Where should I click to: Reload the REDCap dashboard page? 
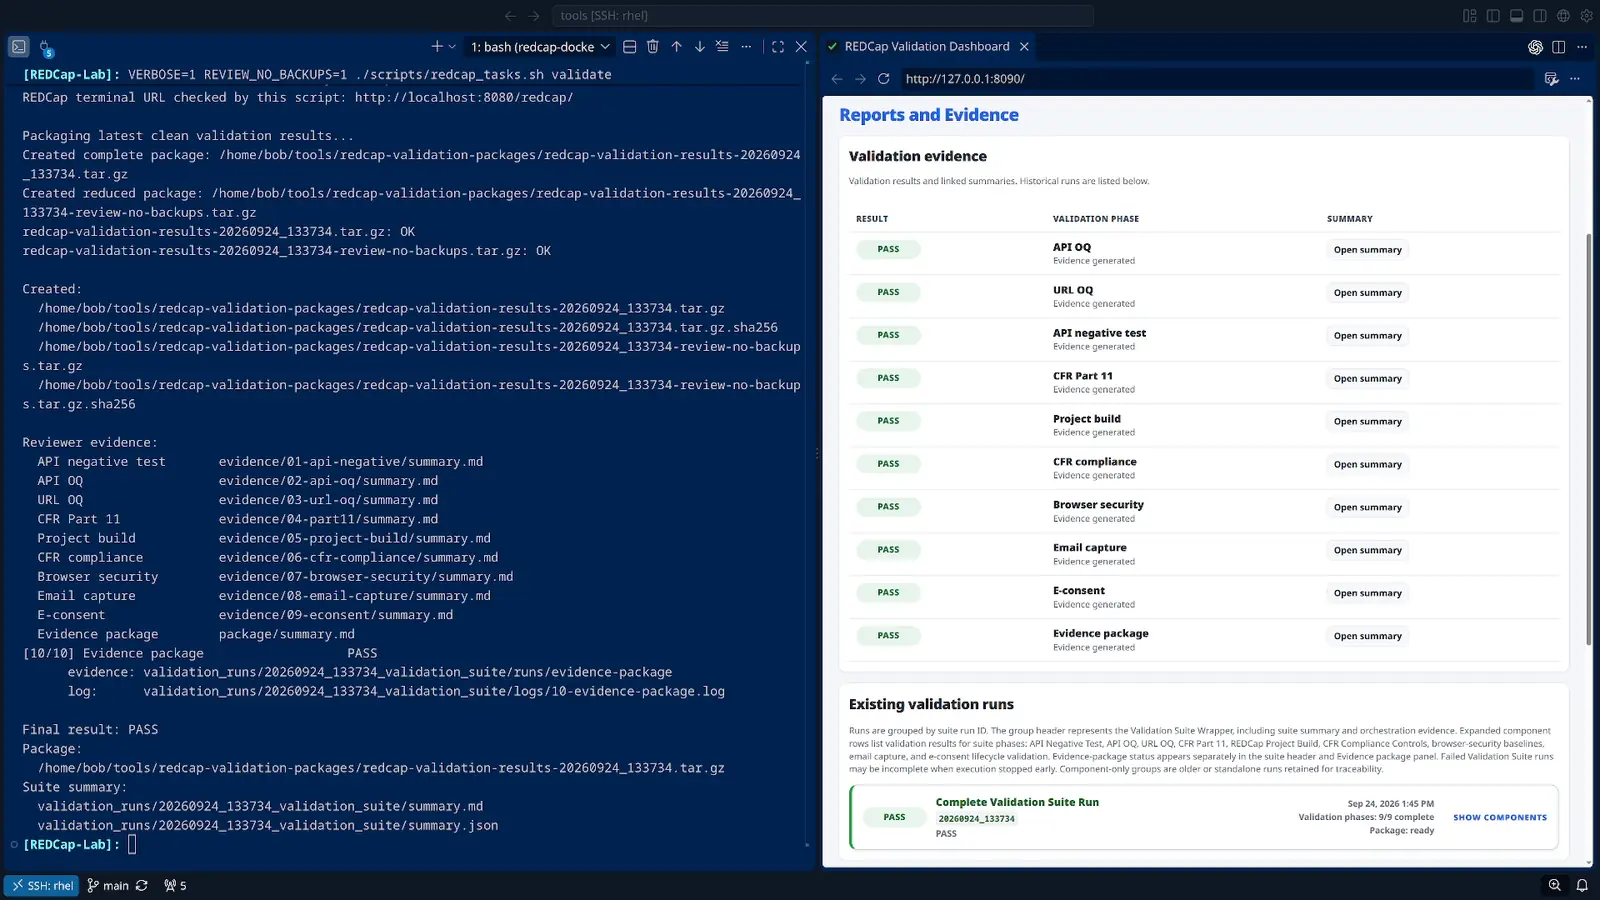tap(883, 79)
